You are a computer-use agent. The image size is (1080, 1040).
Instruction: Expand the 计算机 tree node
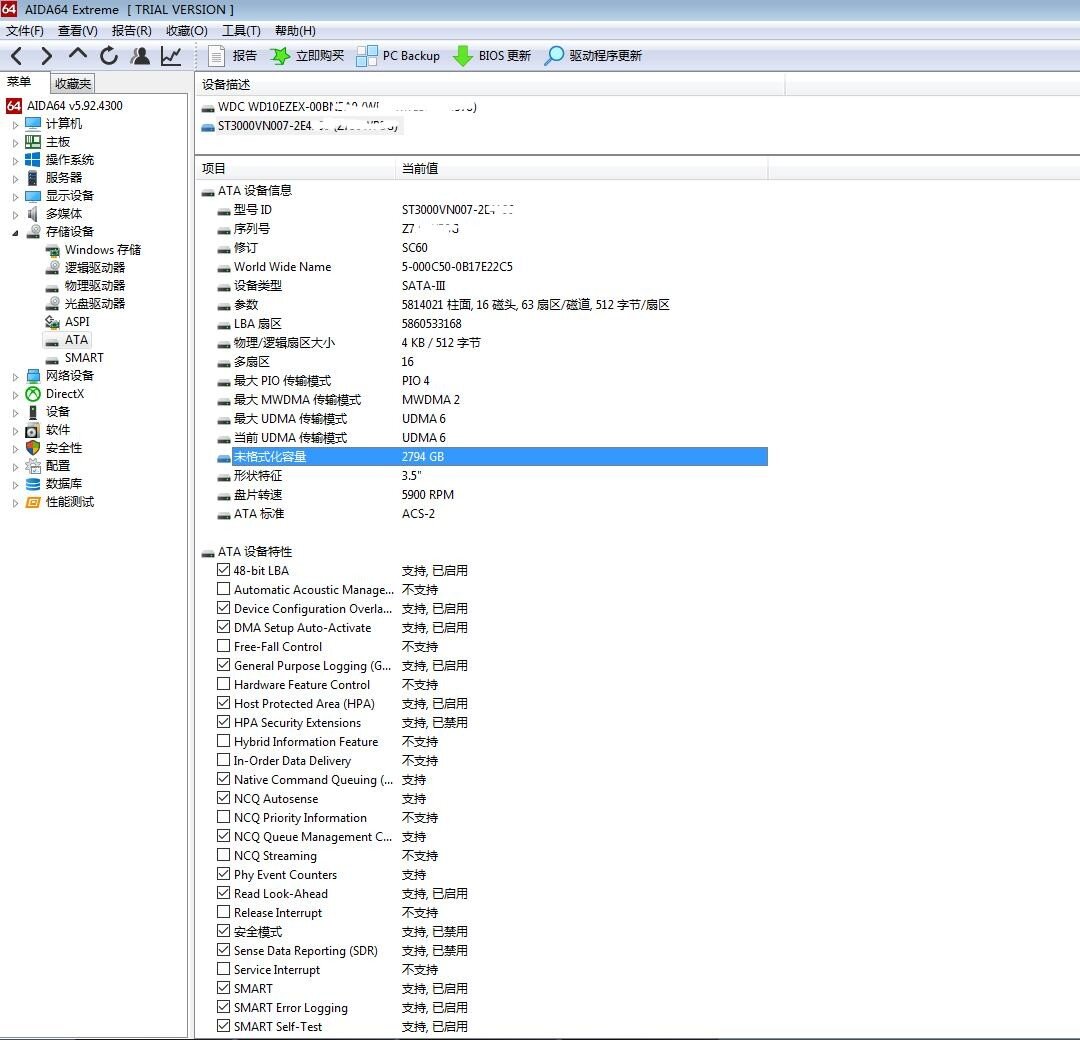[x=15, y=124]
